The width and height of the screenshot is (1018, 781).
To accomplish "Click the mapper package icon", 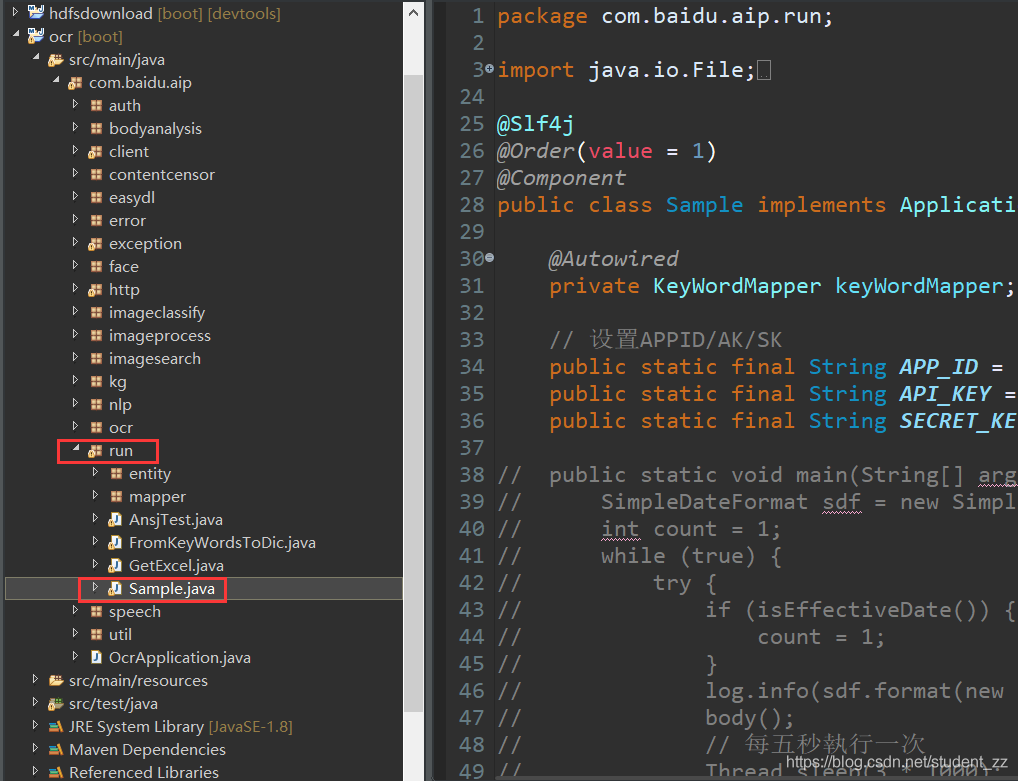I will click(x=116, y=497).
